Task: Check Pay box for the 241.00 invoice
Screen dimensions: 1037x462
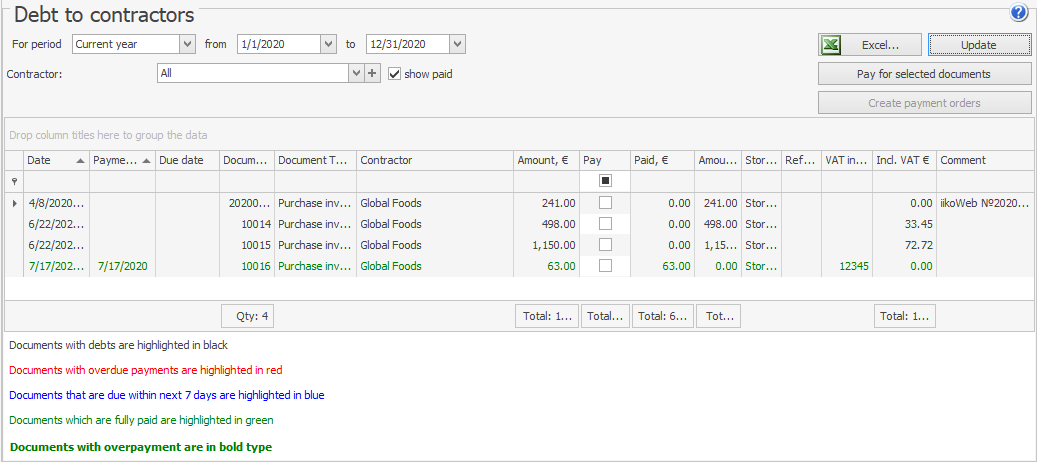Action: click(605, 203)
